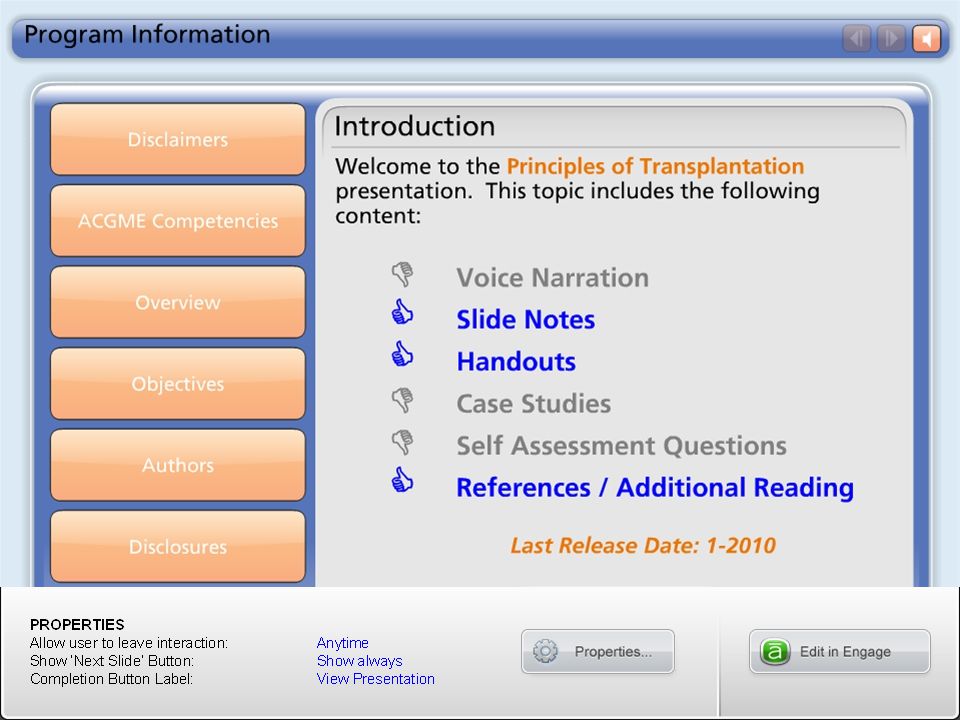Click the green Engage logo icon

click(x=774, y=651)
